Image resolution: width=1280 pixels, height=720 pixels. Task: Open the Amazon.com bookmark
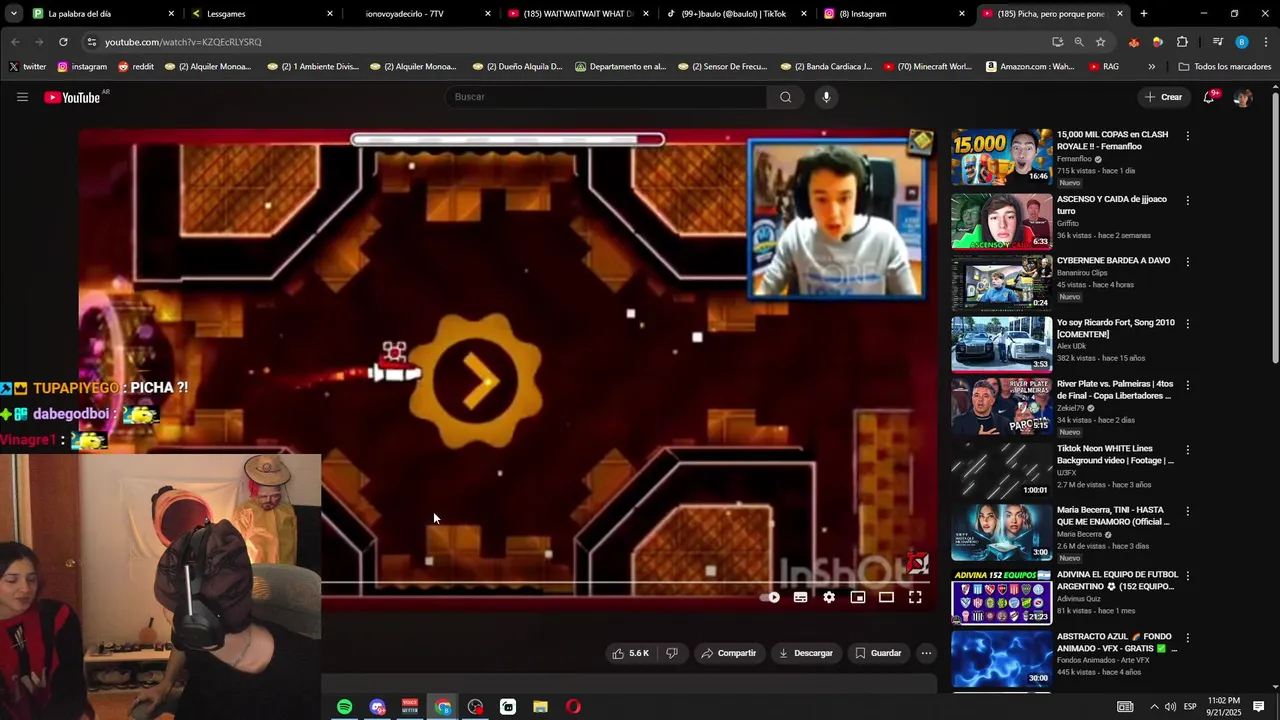pos(1030,67)
